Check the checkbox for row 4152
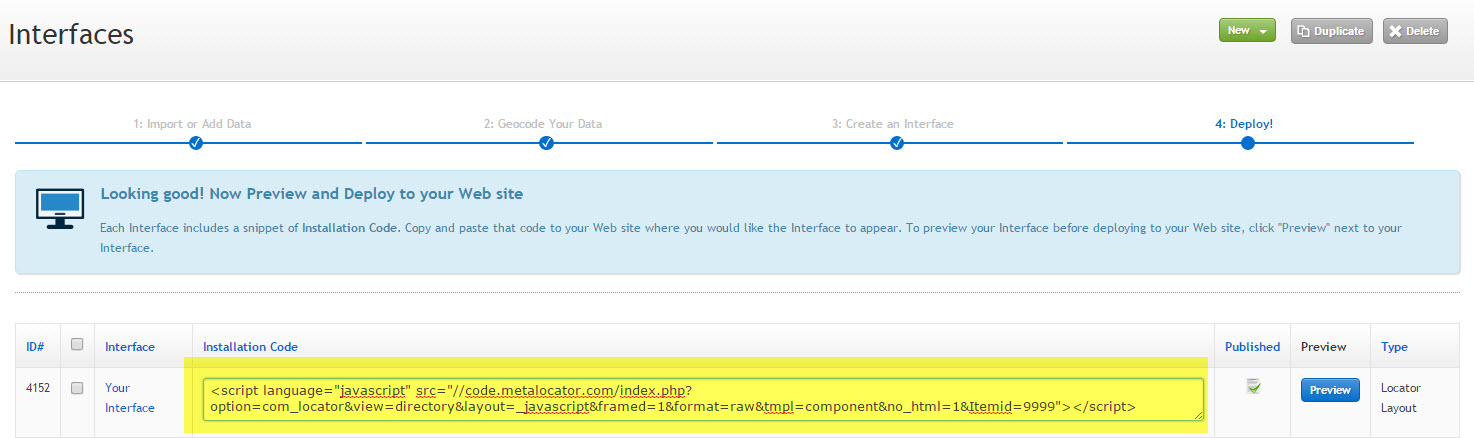Image resolution: width=1474 pixels, height=438 pixels. (77, 388)
